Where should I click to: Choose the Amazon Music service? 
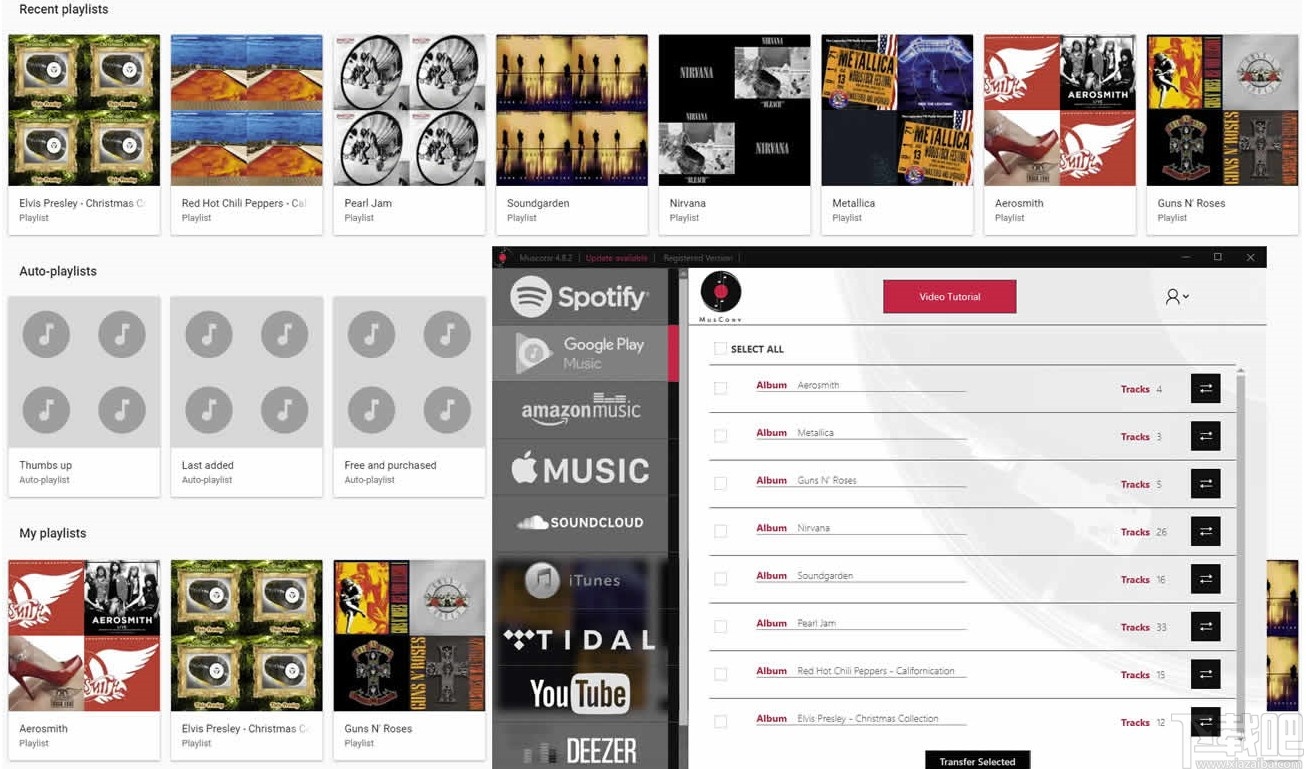click(x=580, y=410)
